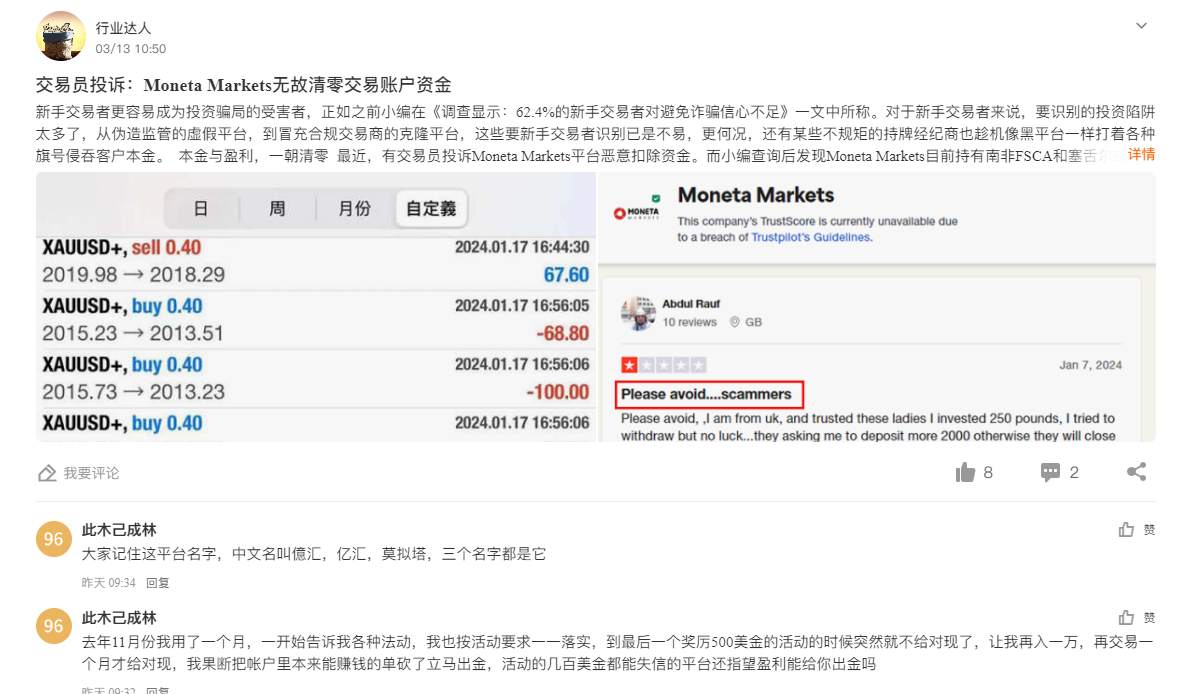1188x694 pixels.
Task: Open the comments bubble icon
Action: (x=1050, y=473)
